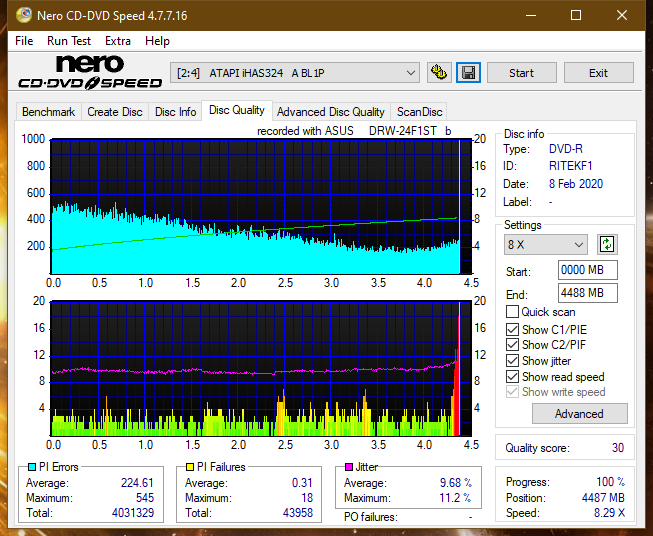Click the disabled Show write speed checkbox
The height and width of the screenshot is (536, 653).
pyautogui.click(x=512, y=392)
